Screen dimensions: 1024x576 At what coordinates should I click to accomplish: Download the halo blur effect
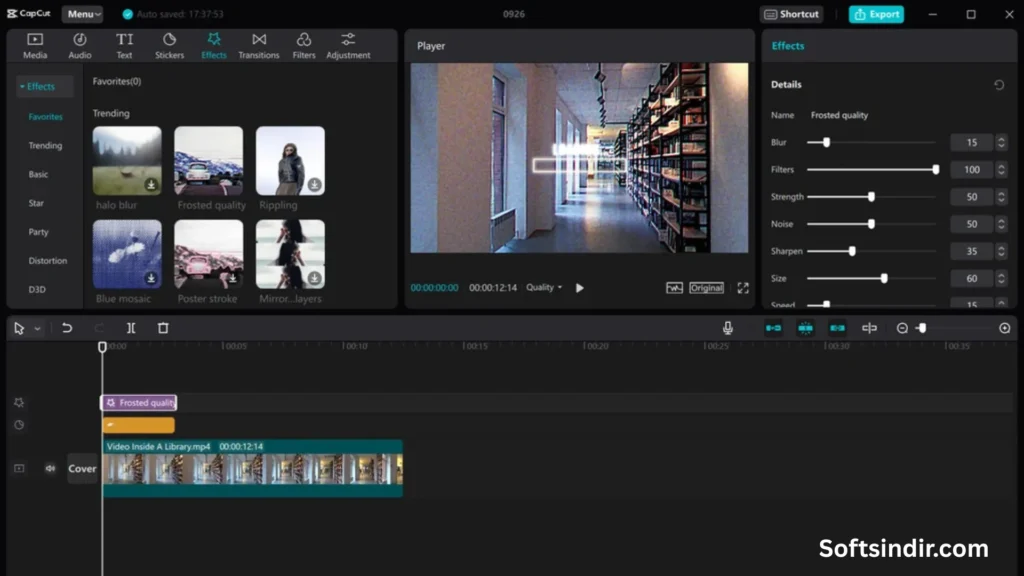[151, 185]
